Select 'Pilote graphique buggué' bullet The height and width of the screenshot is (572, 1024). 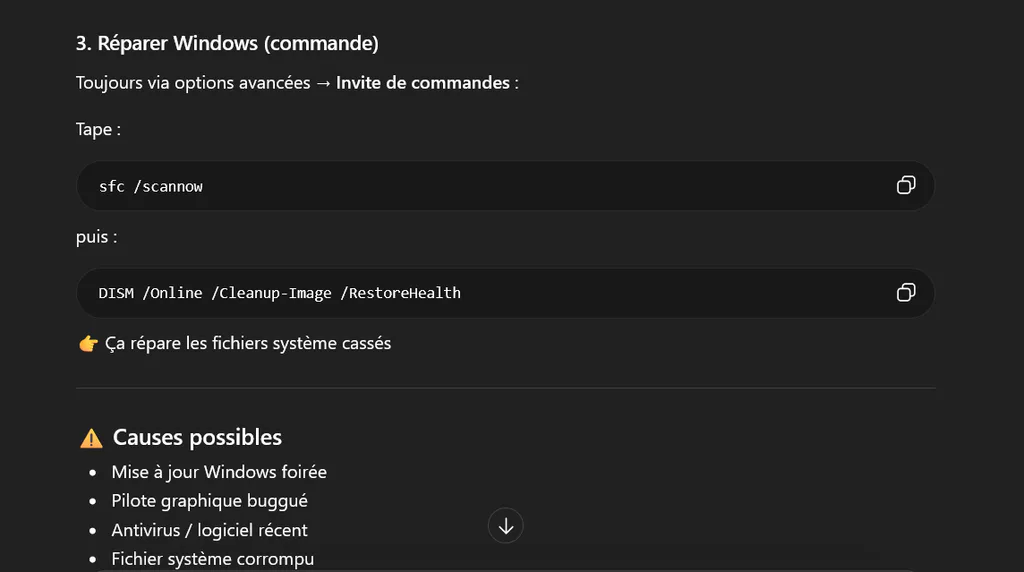[x=209, y=501]
